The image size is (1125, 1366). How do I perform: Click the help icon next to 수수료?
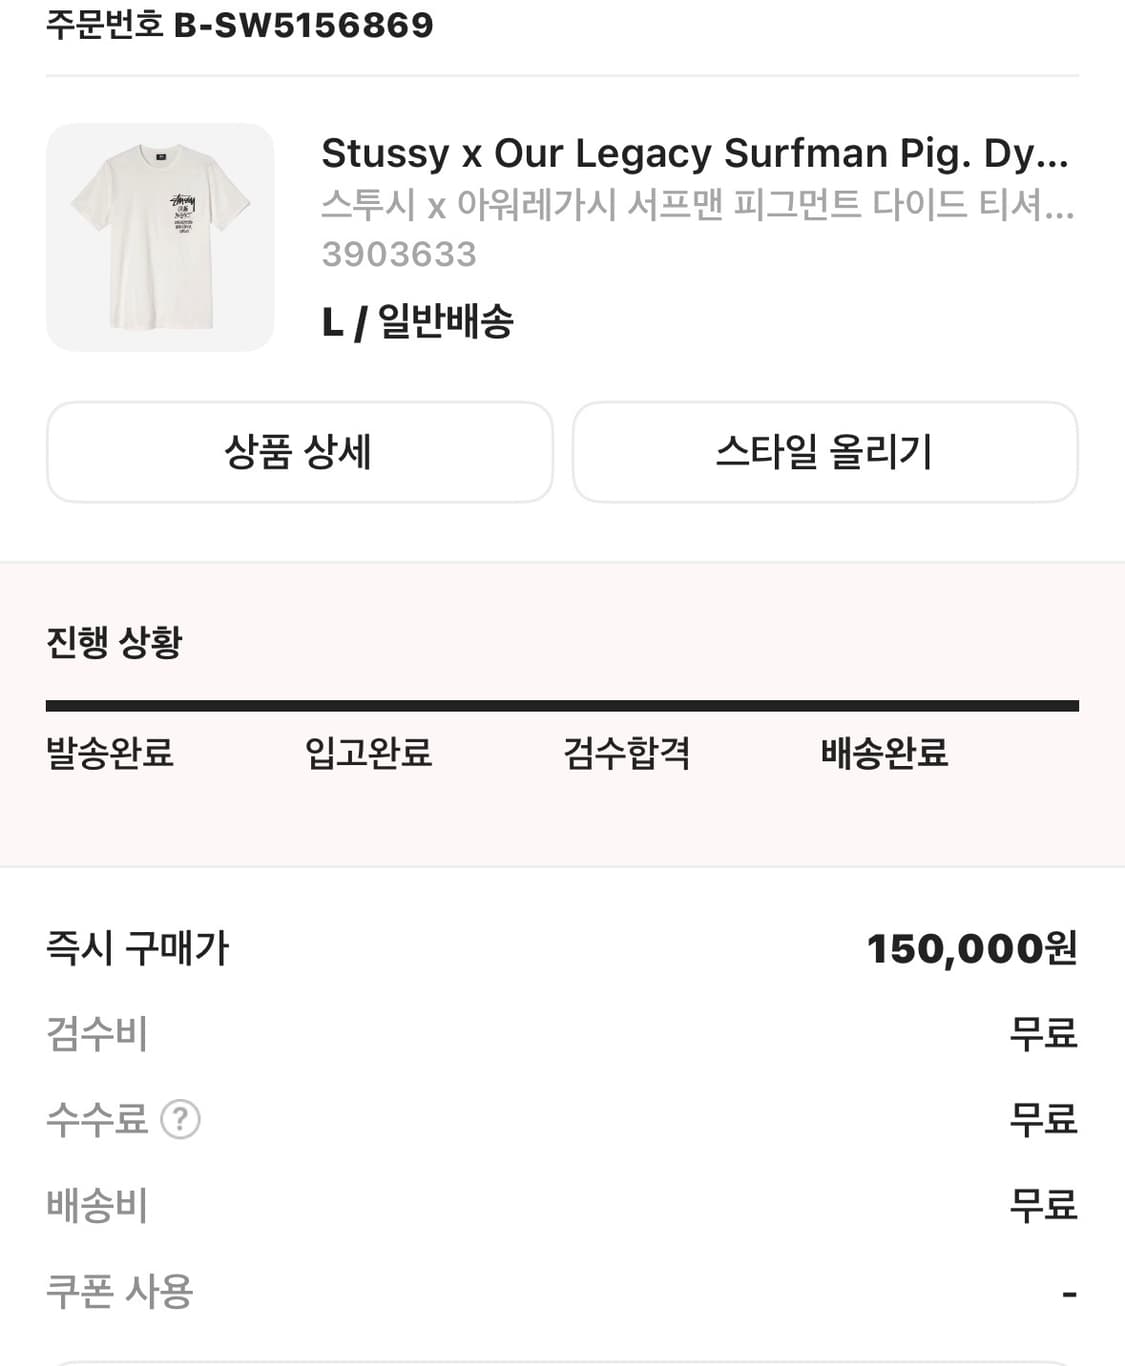point(180,1119)
